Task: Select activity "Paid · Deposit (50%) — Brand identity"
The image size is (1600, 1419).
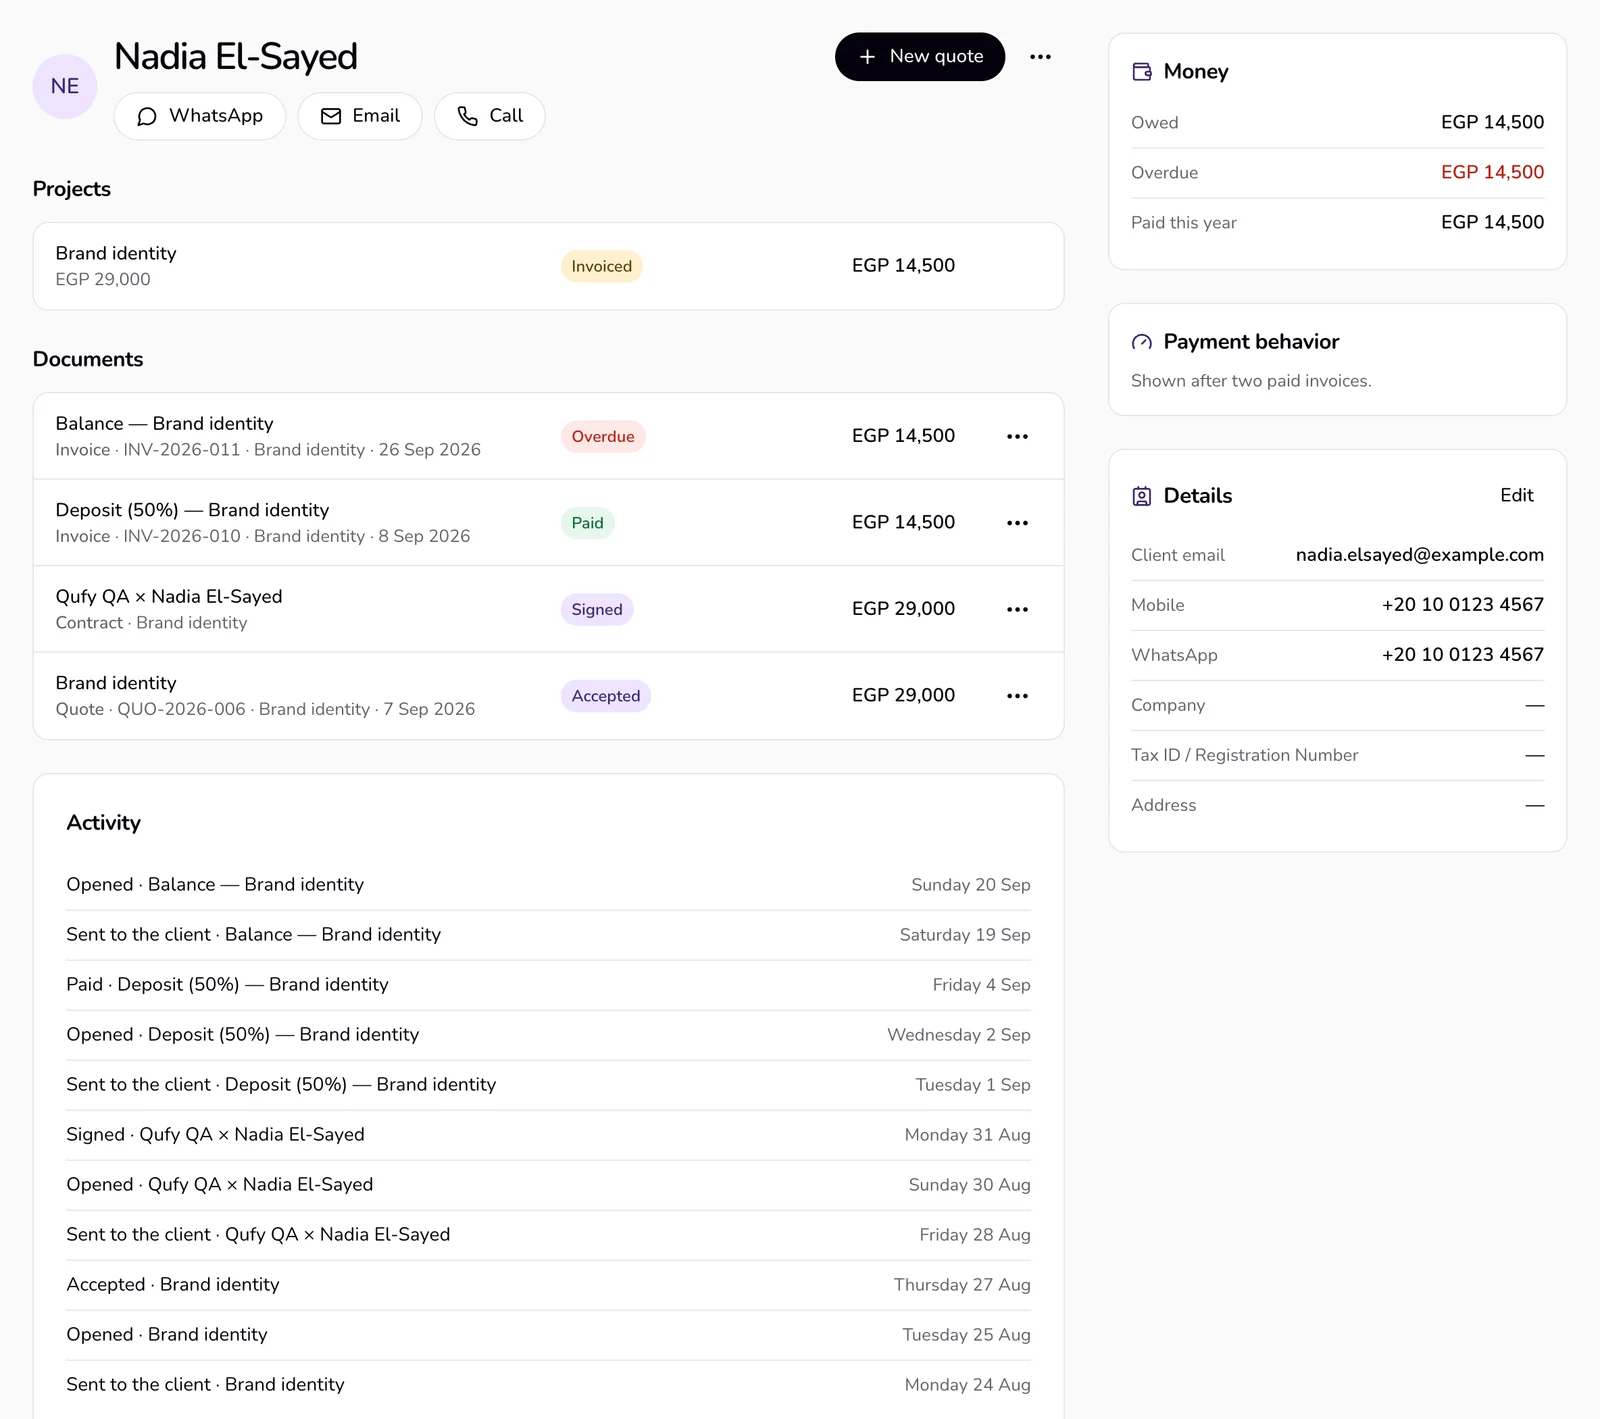Action: coord(548,985)
